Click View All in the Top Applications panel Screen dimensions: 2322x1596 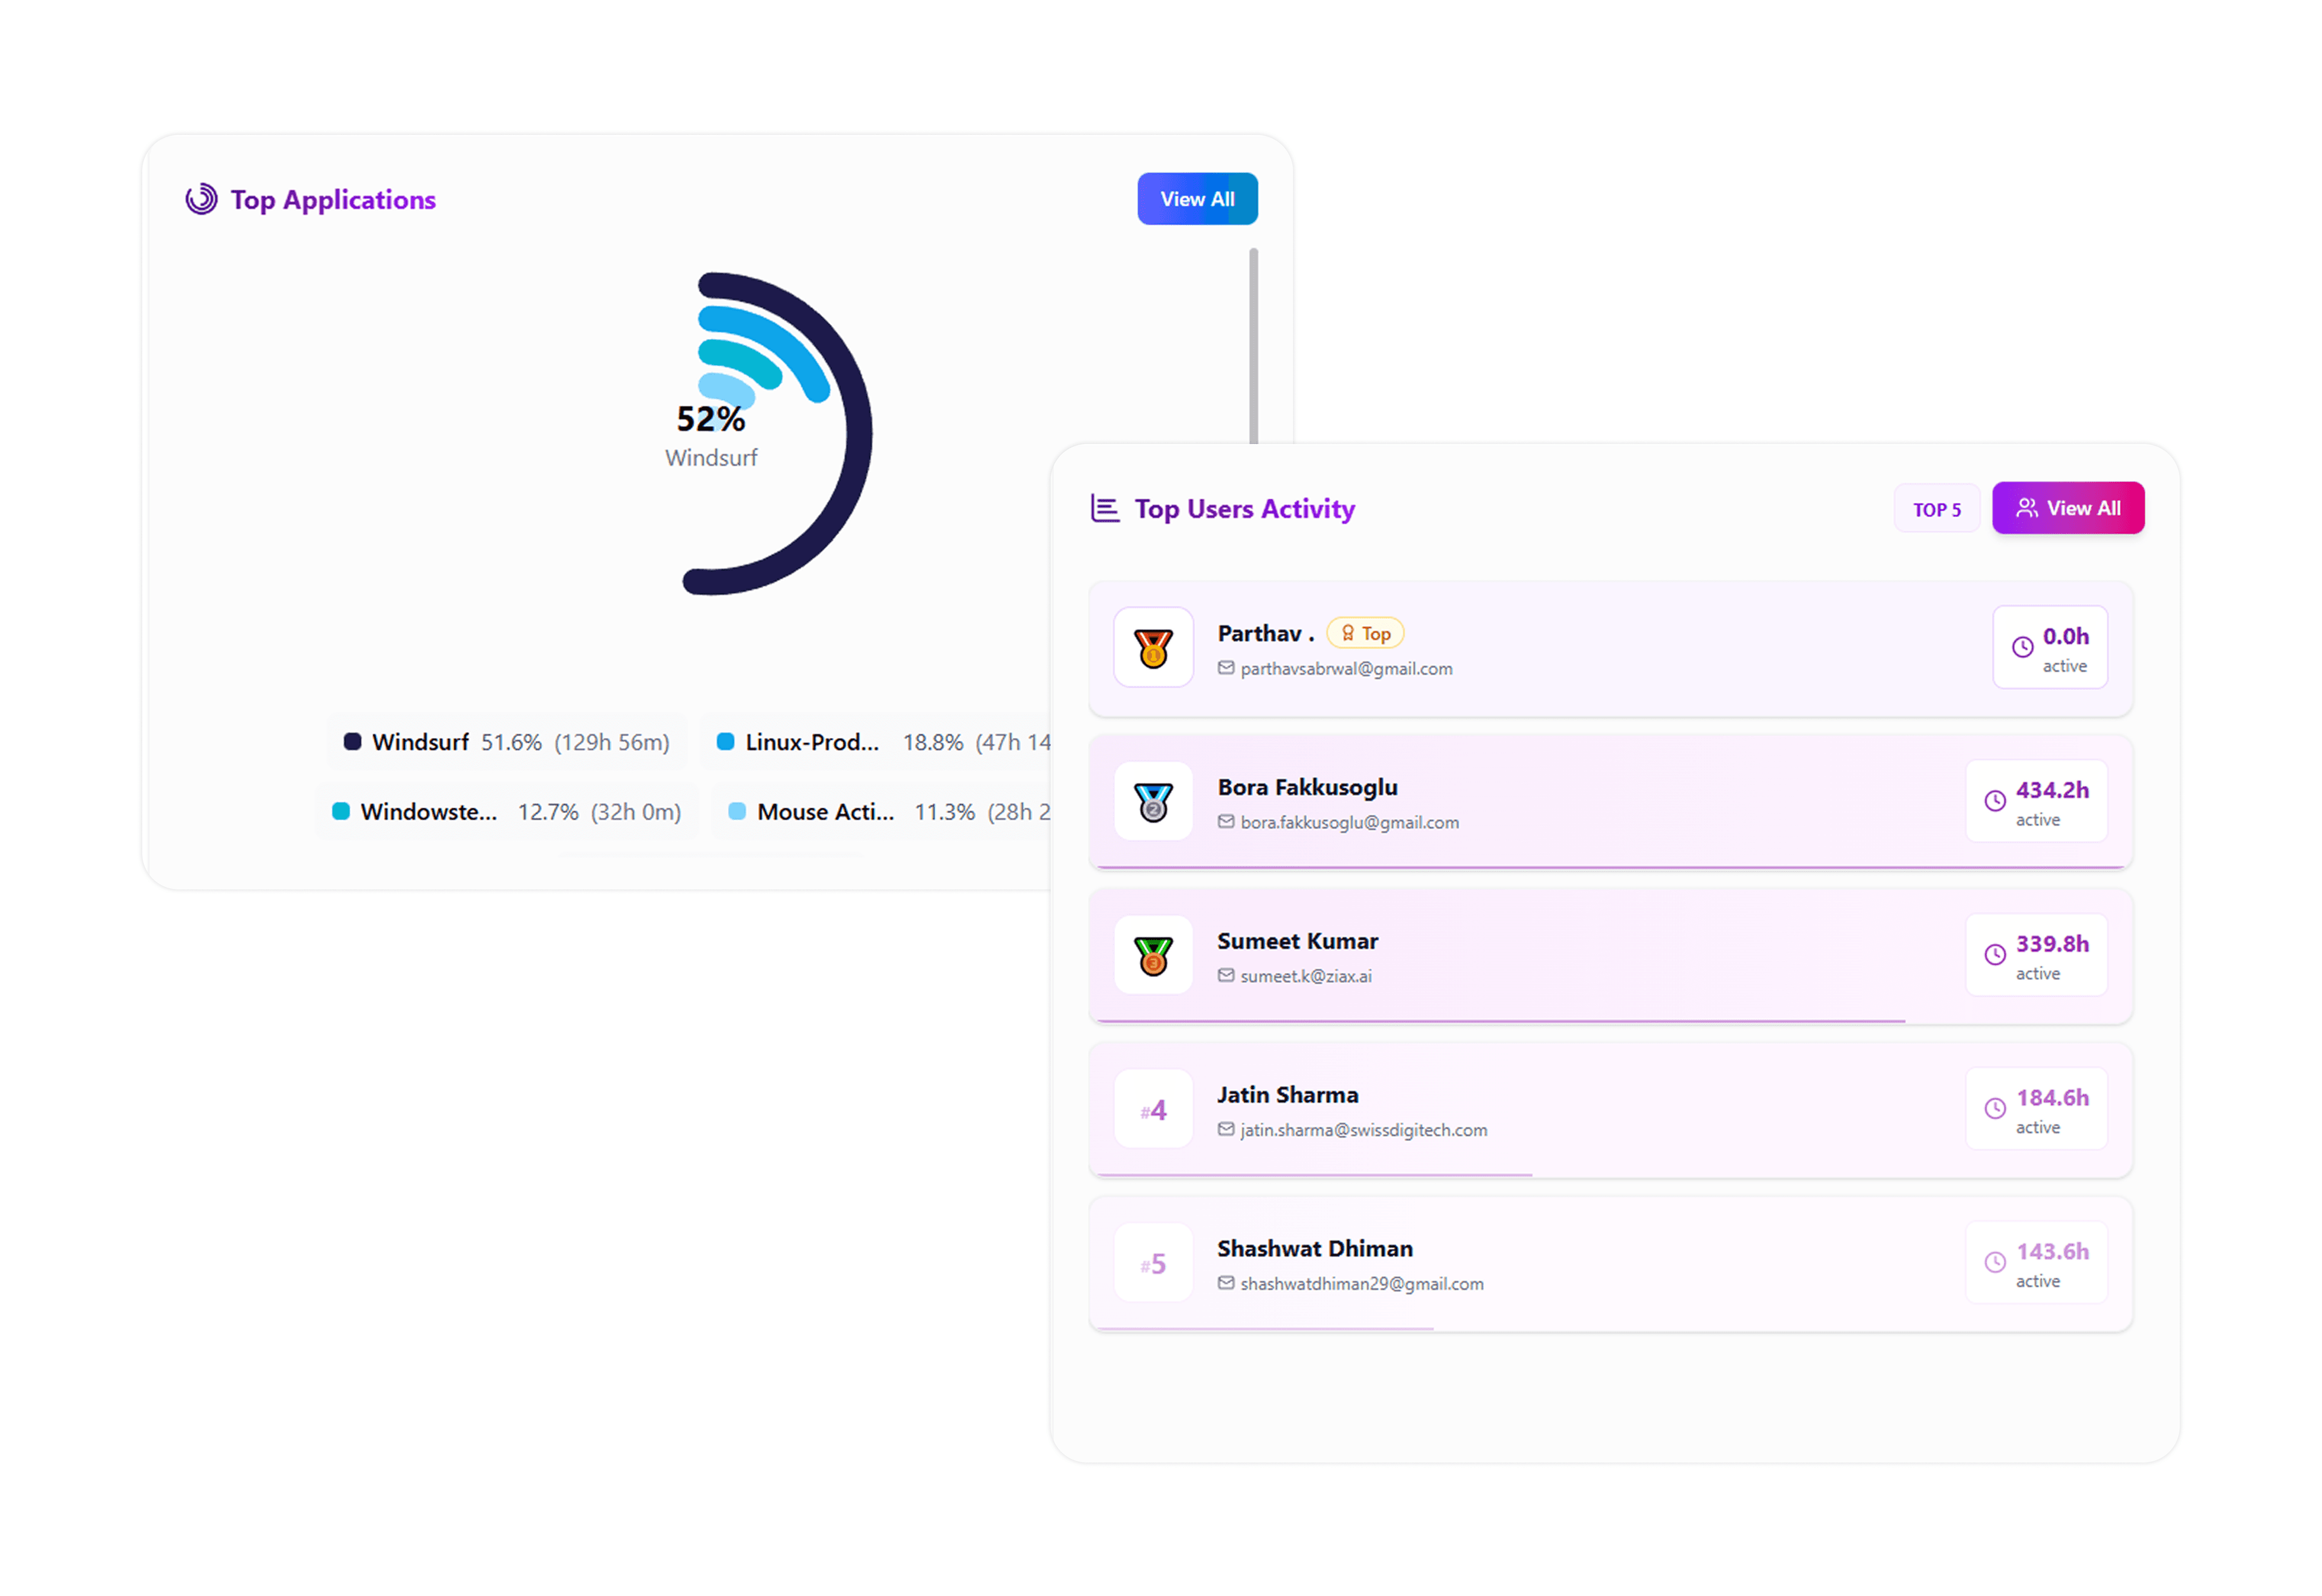pos(1197,198)
